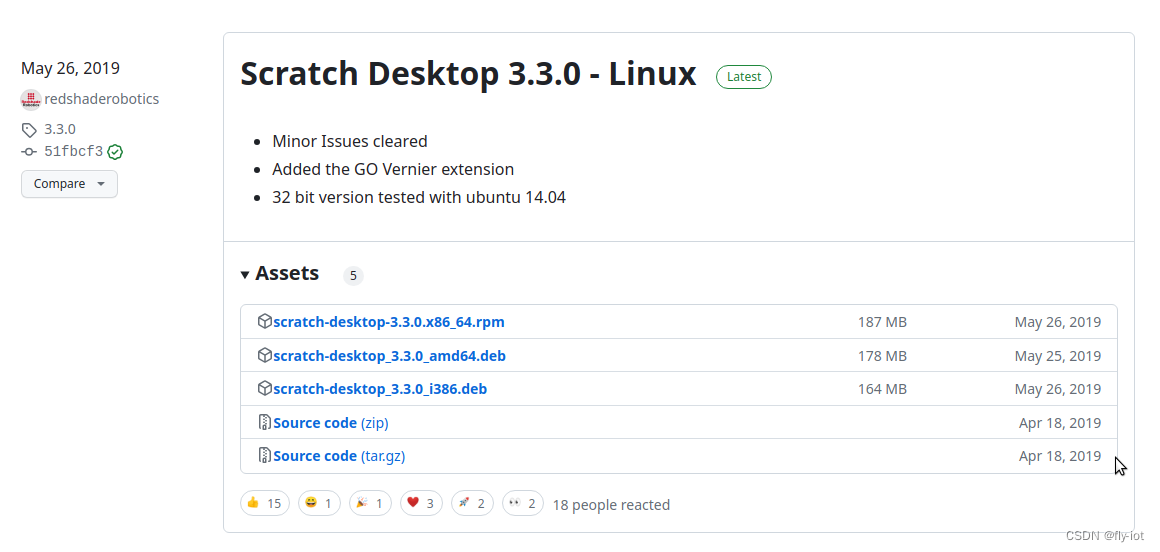Click 'Added the GO Vernier extension' note

click(393, 169)
